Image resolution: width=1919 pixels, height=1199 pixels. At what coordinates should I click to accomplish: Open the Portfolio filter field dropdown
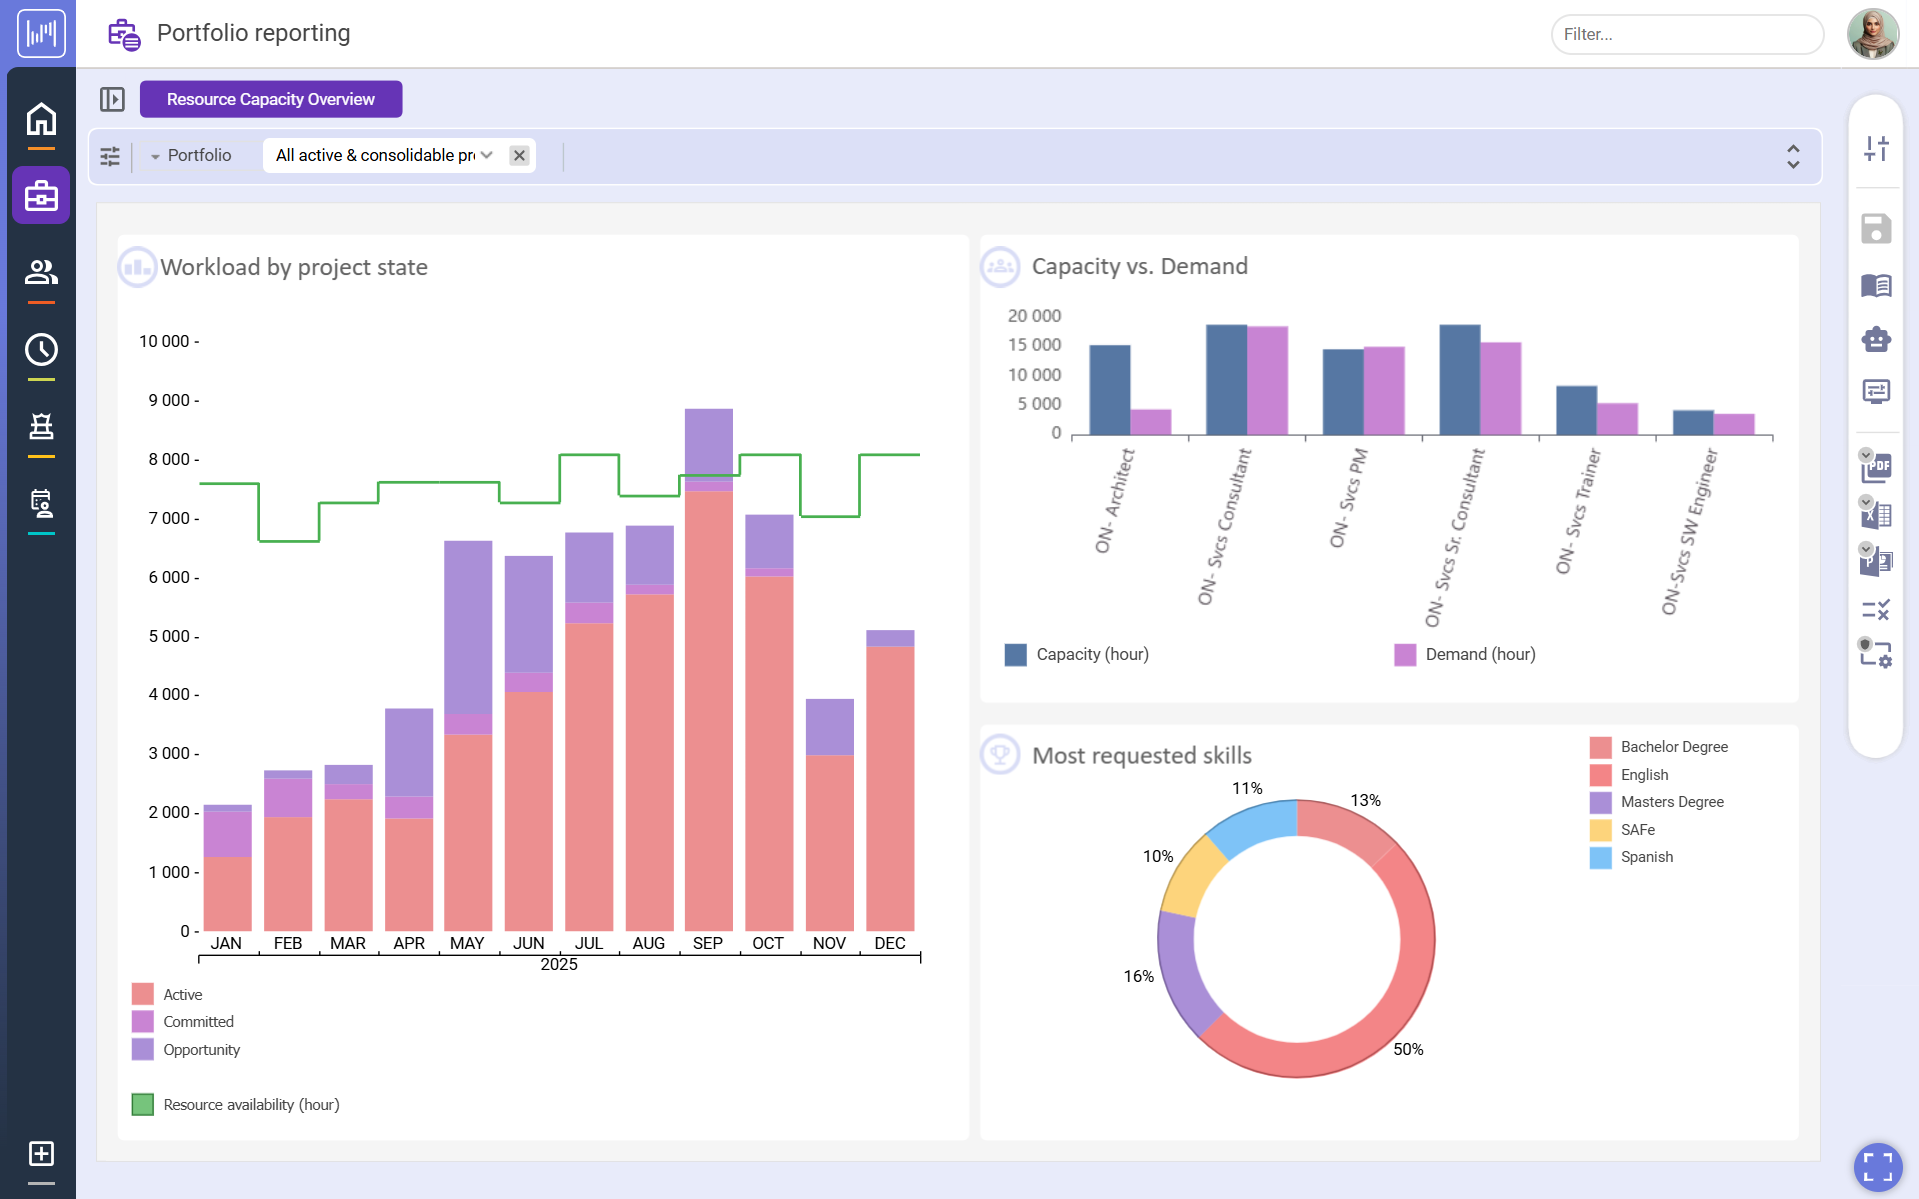[190, 156]
